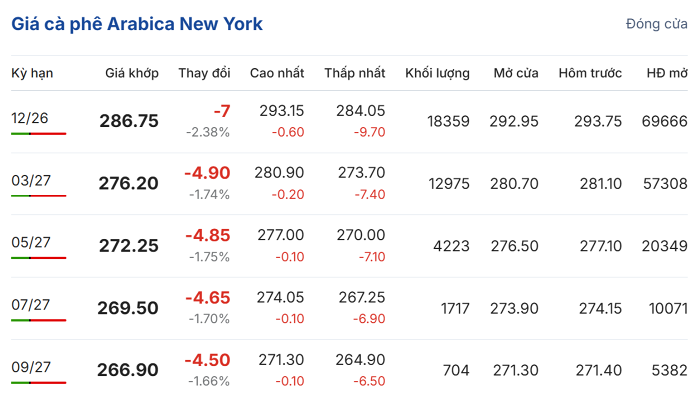
Task: Click the Mở cửa column header
Action: pyautogui.click(x=516, y=73)
